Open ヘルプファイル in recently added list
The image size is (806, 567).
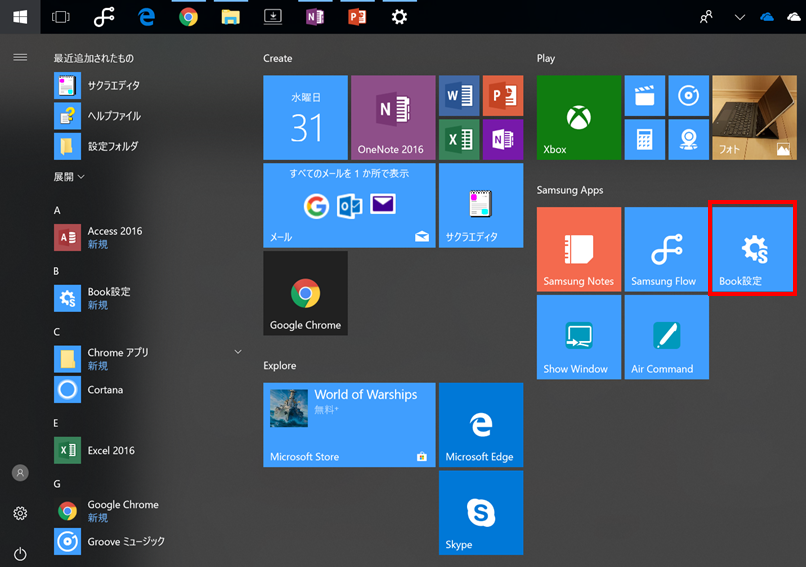pyautogui.click(x=98, y=116)
